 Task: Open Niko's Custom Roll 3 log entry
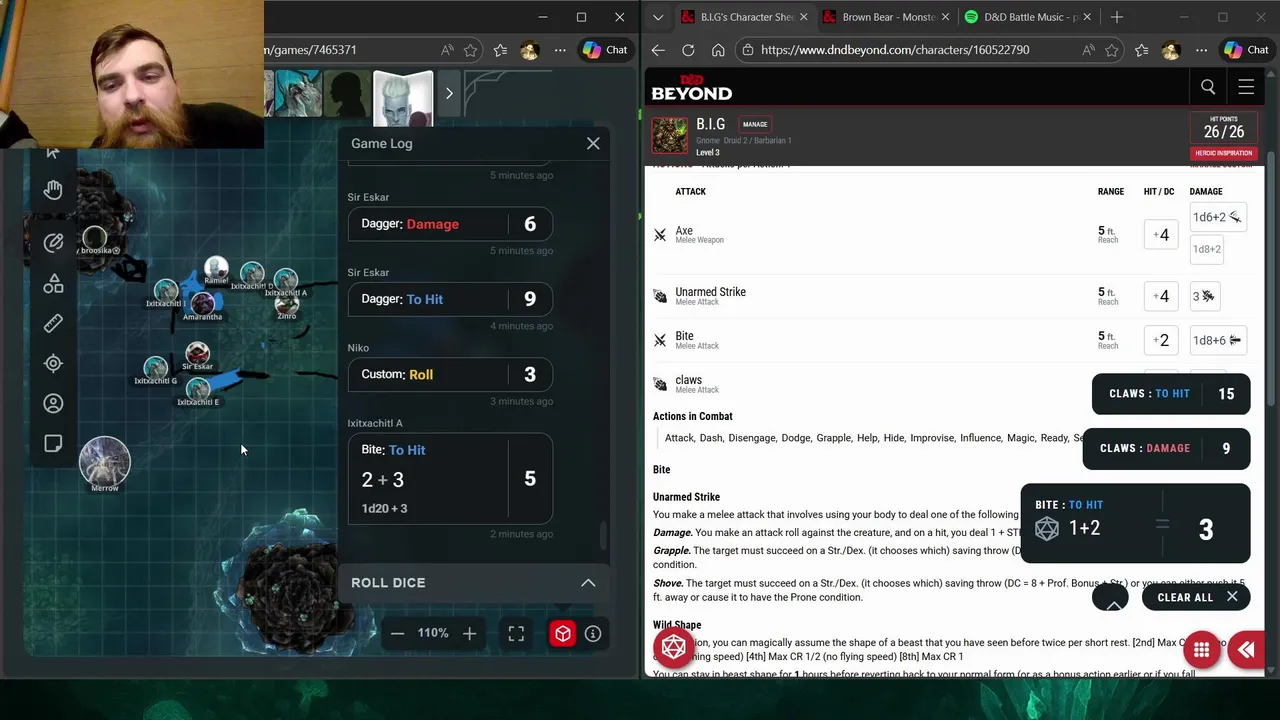(x=450, y=374)
